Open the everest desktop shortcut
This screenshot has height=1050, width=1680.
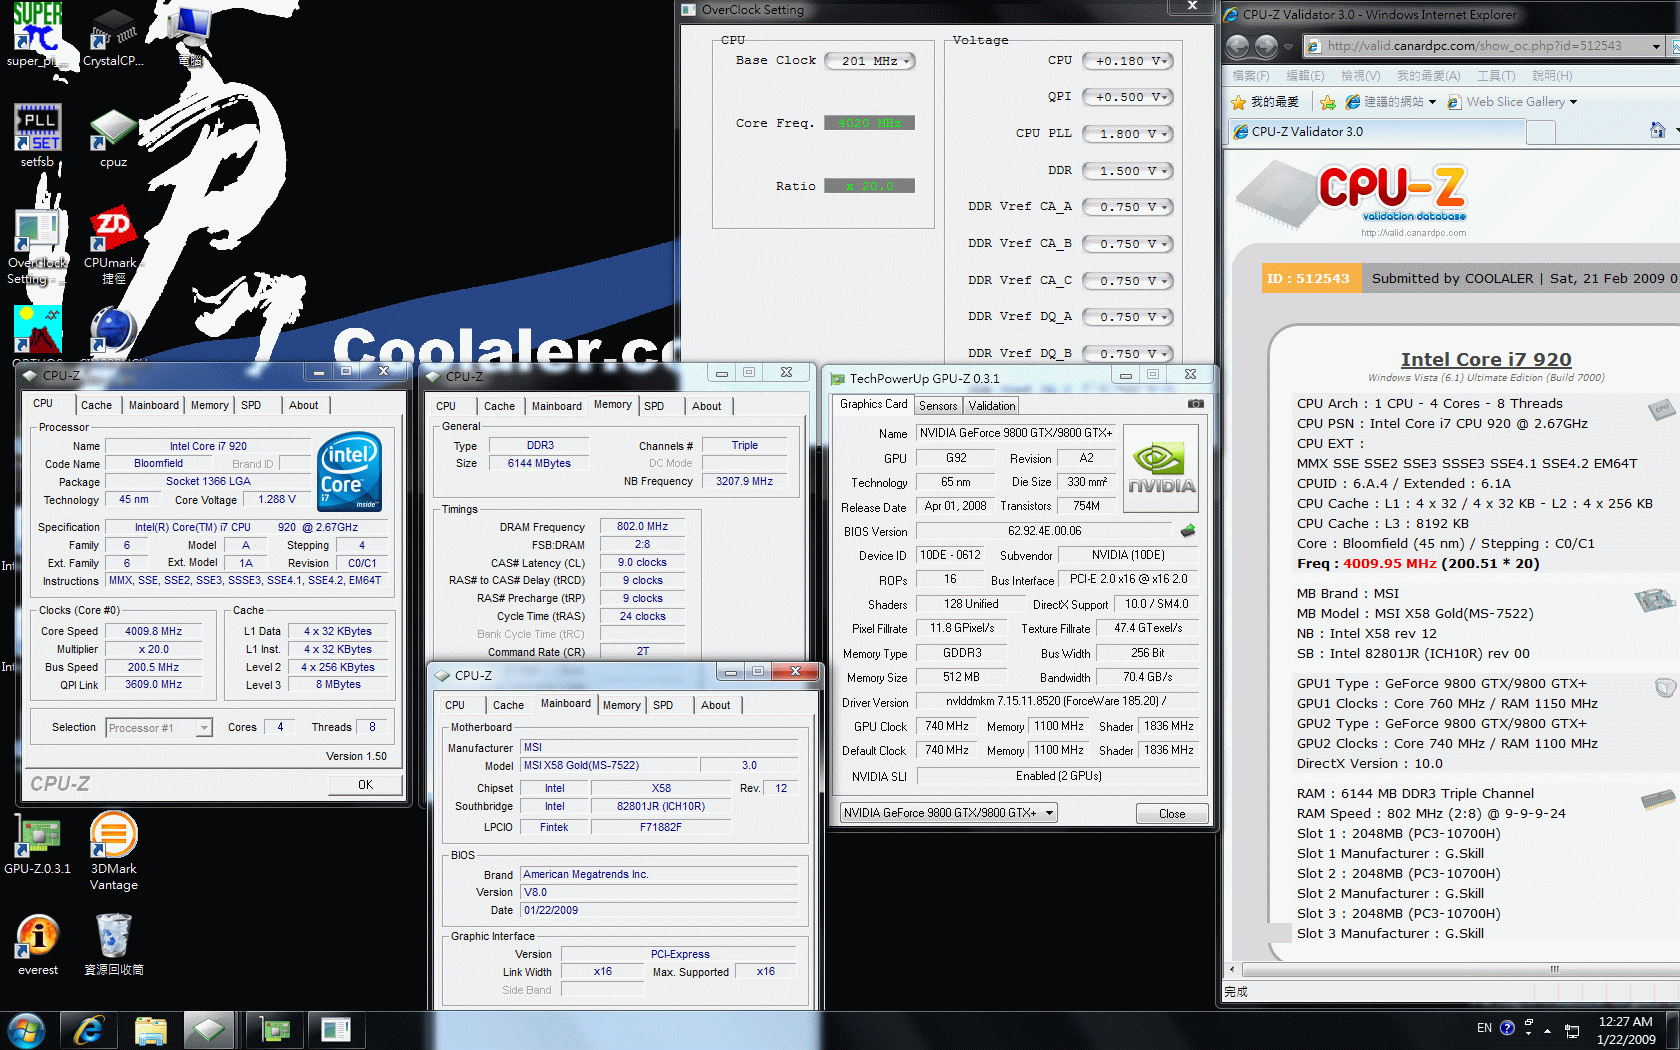(x=37, y=945)
